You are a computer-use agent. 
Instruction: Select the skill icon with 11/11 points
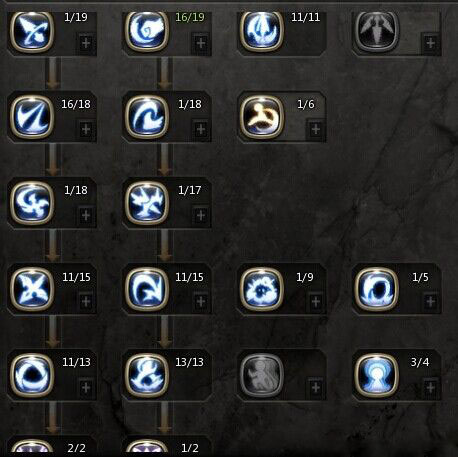[262, 31]
